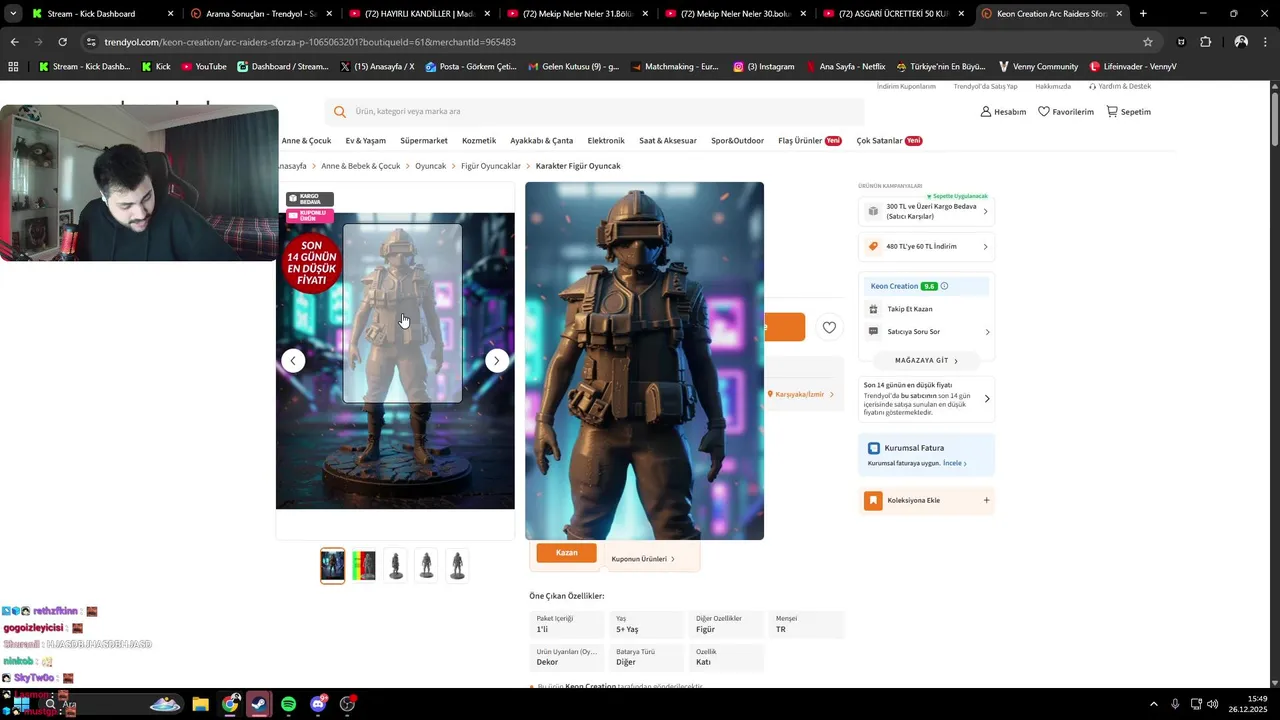The image size is (1280, 720).
Task: Bookmark this page with the star icon
Action: coord(1148,42)
